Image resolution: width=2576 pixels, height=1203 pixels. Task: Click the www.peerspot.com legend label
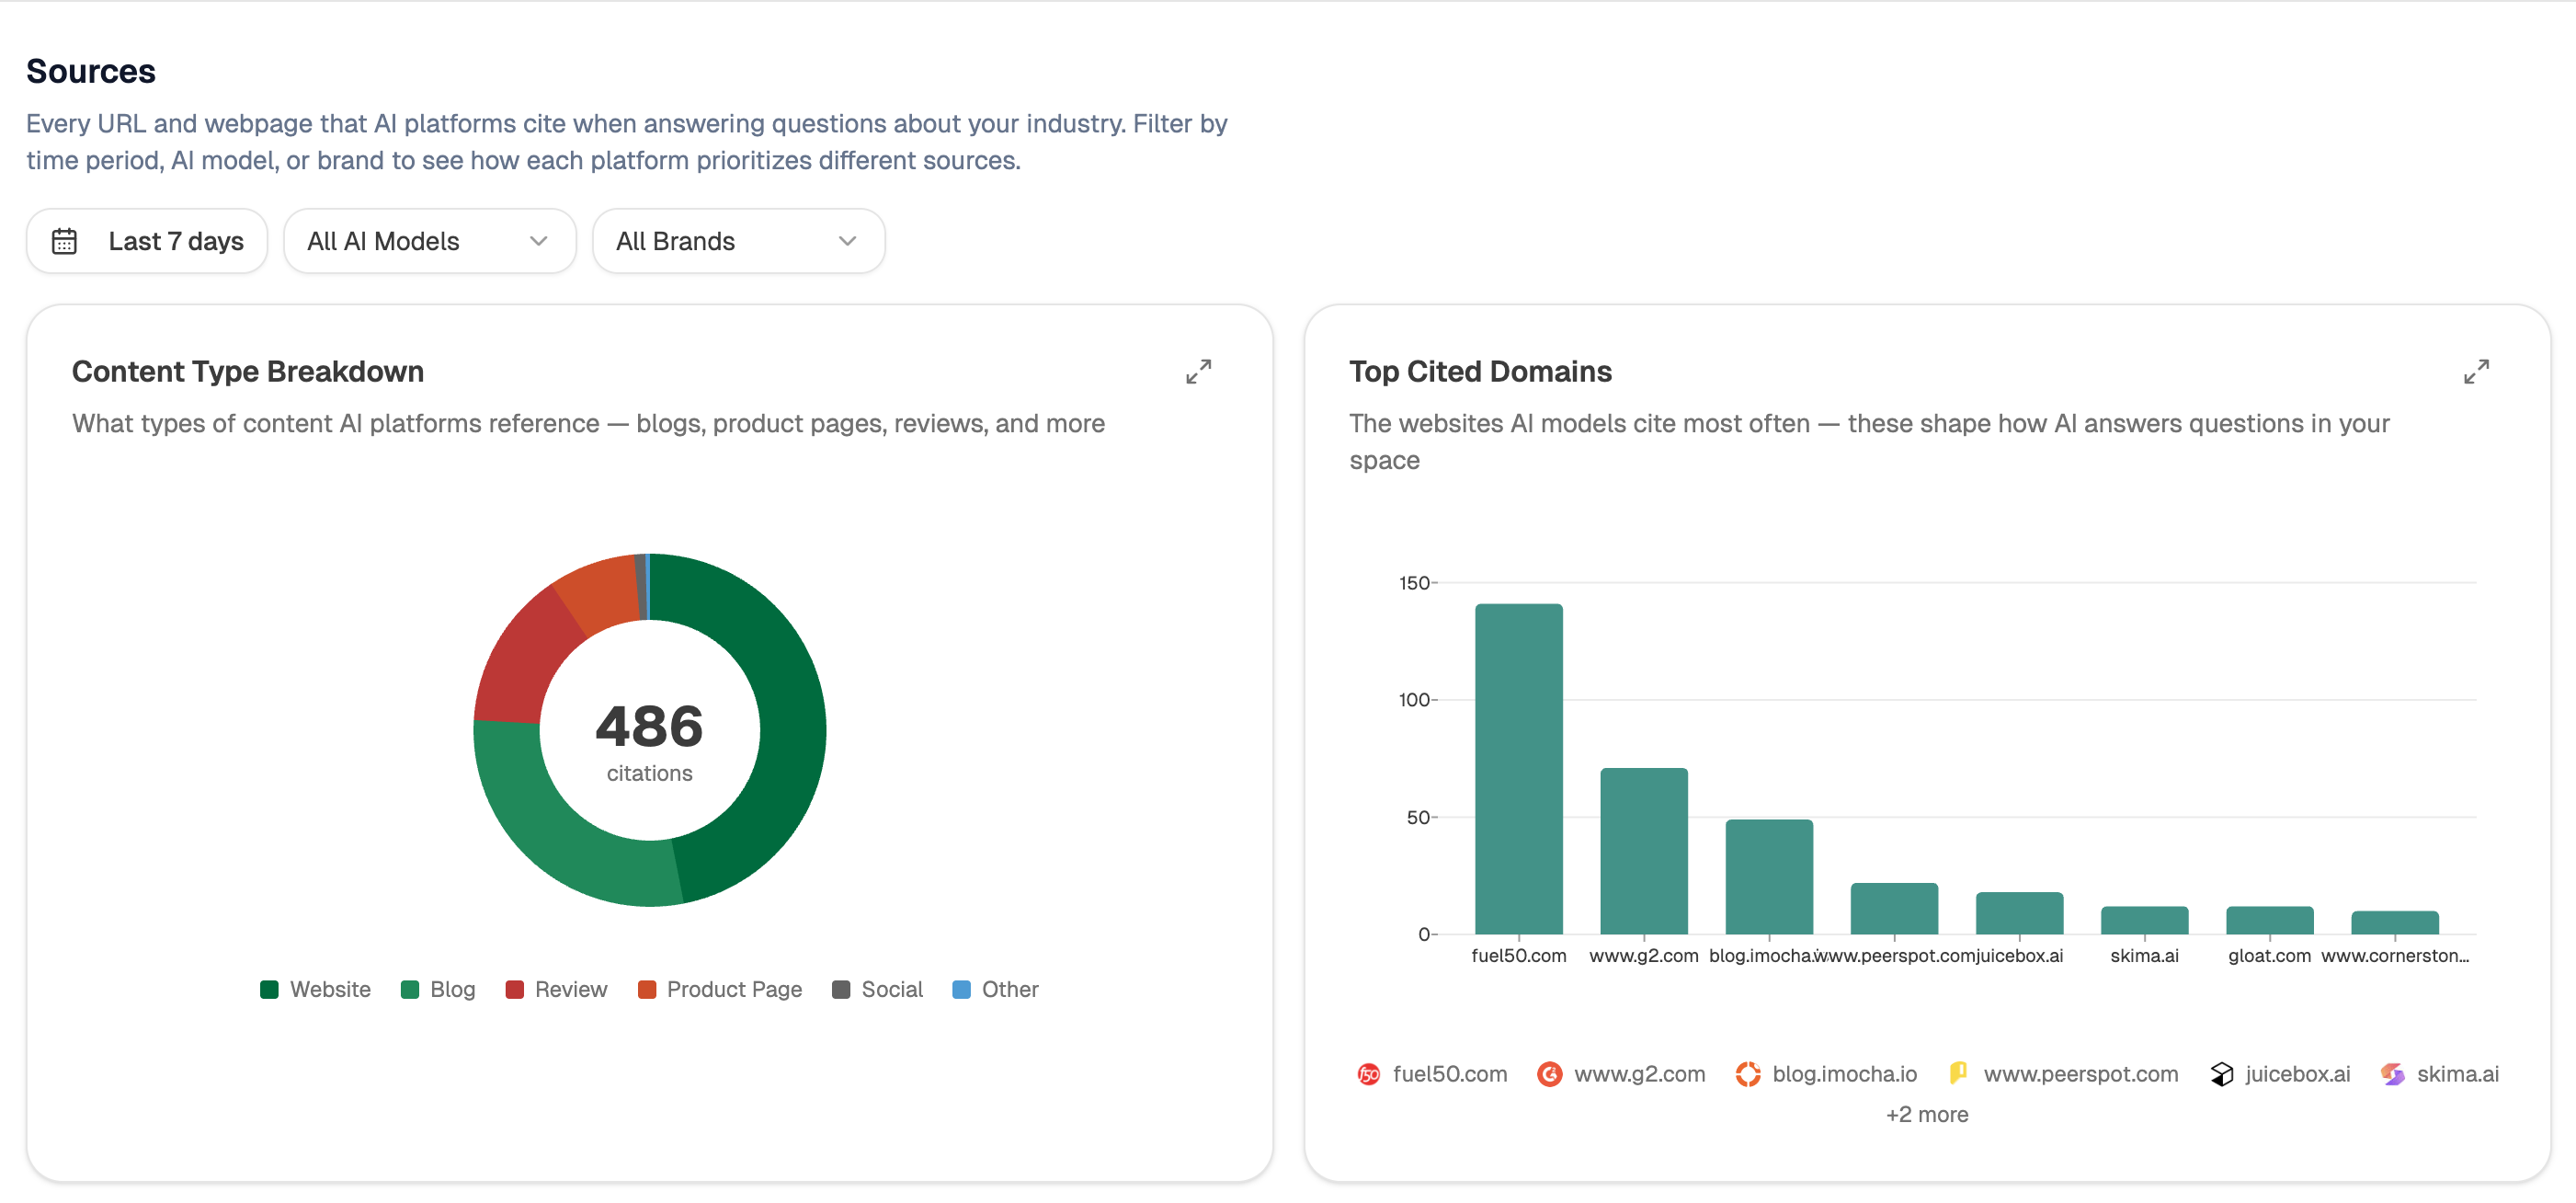click(x=2080, y=1074)
